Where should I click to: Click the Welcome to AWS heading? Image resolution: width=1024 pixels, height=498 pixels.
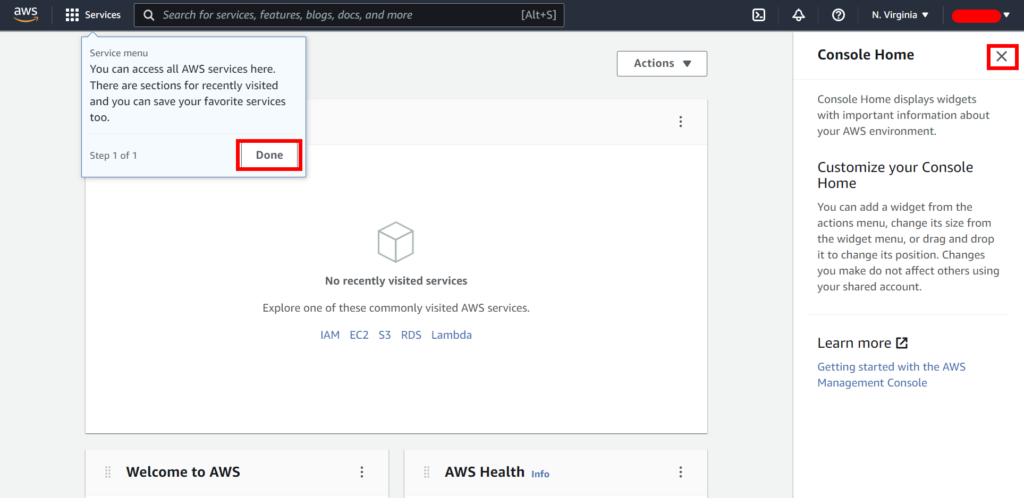coord(183,472)
